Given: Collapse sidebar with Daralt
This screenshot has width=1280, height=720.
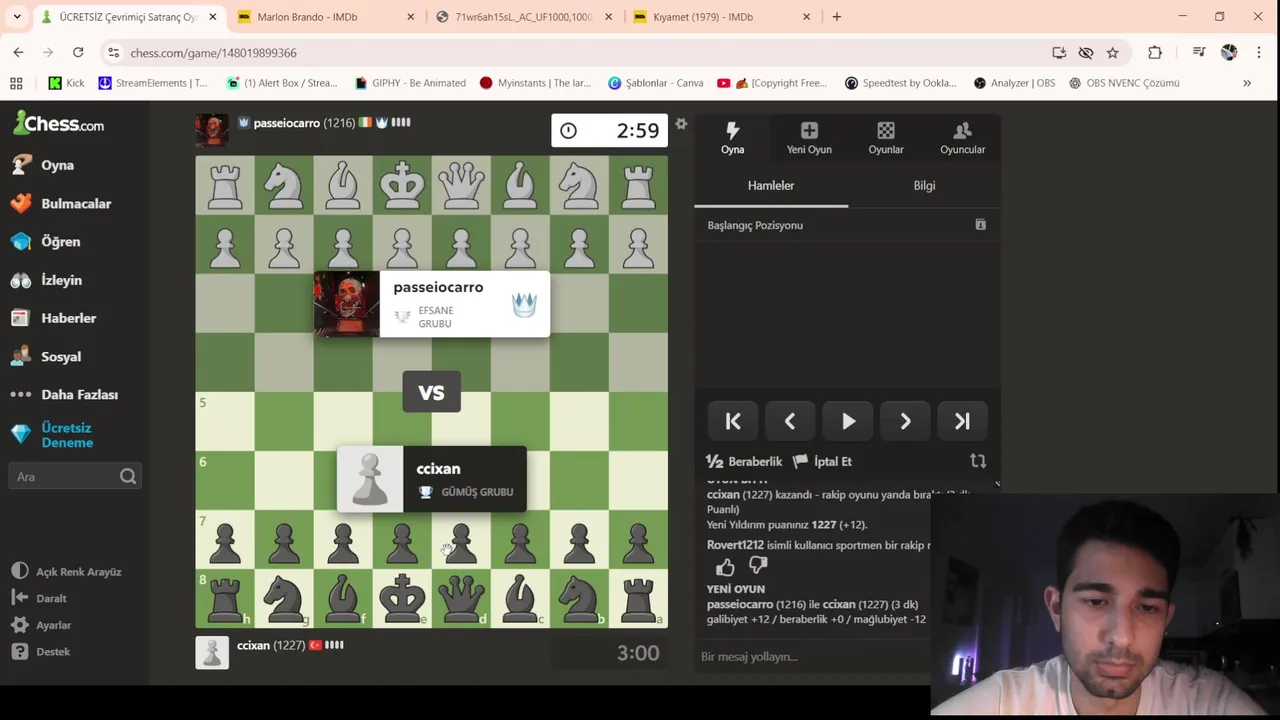Looking at the screenshot, I should point(39,598).
